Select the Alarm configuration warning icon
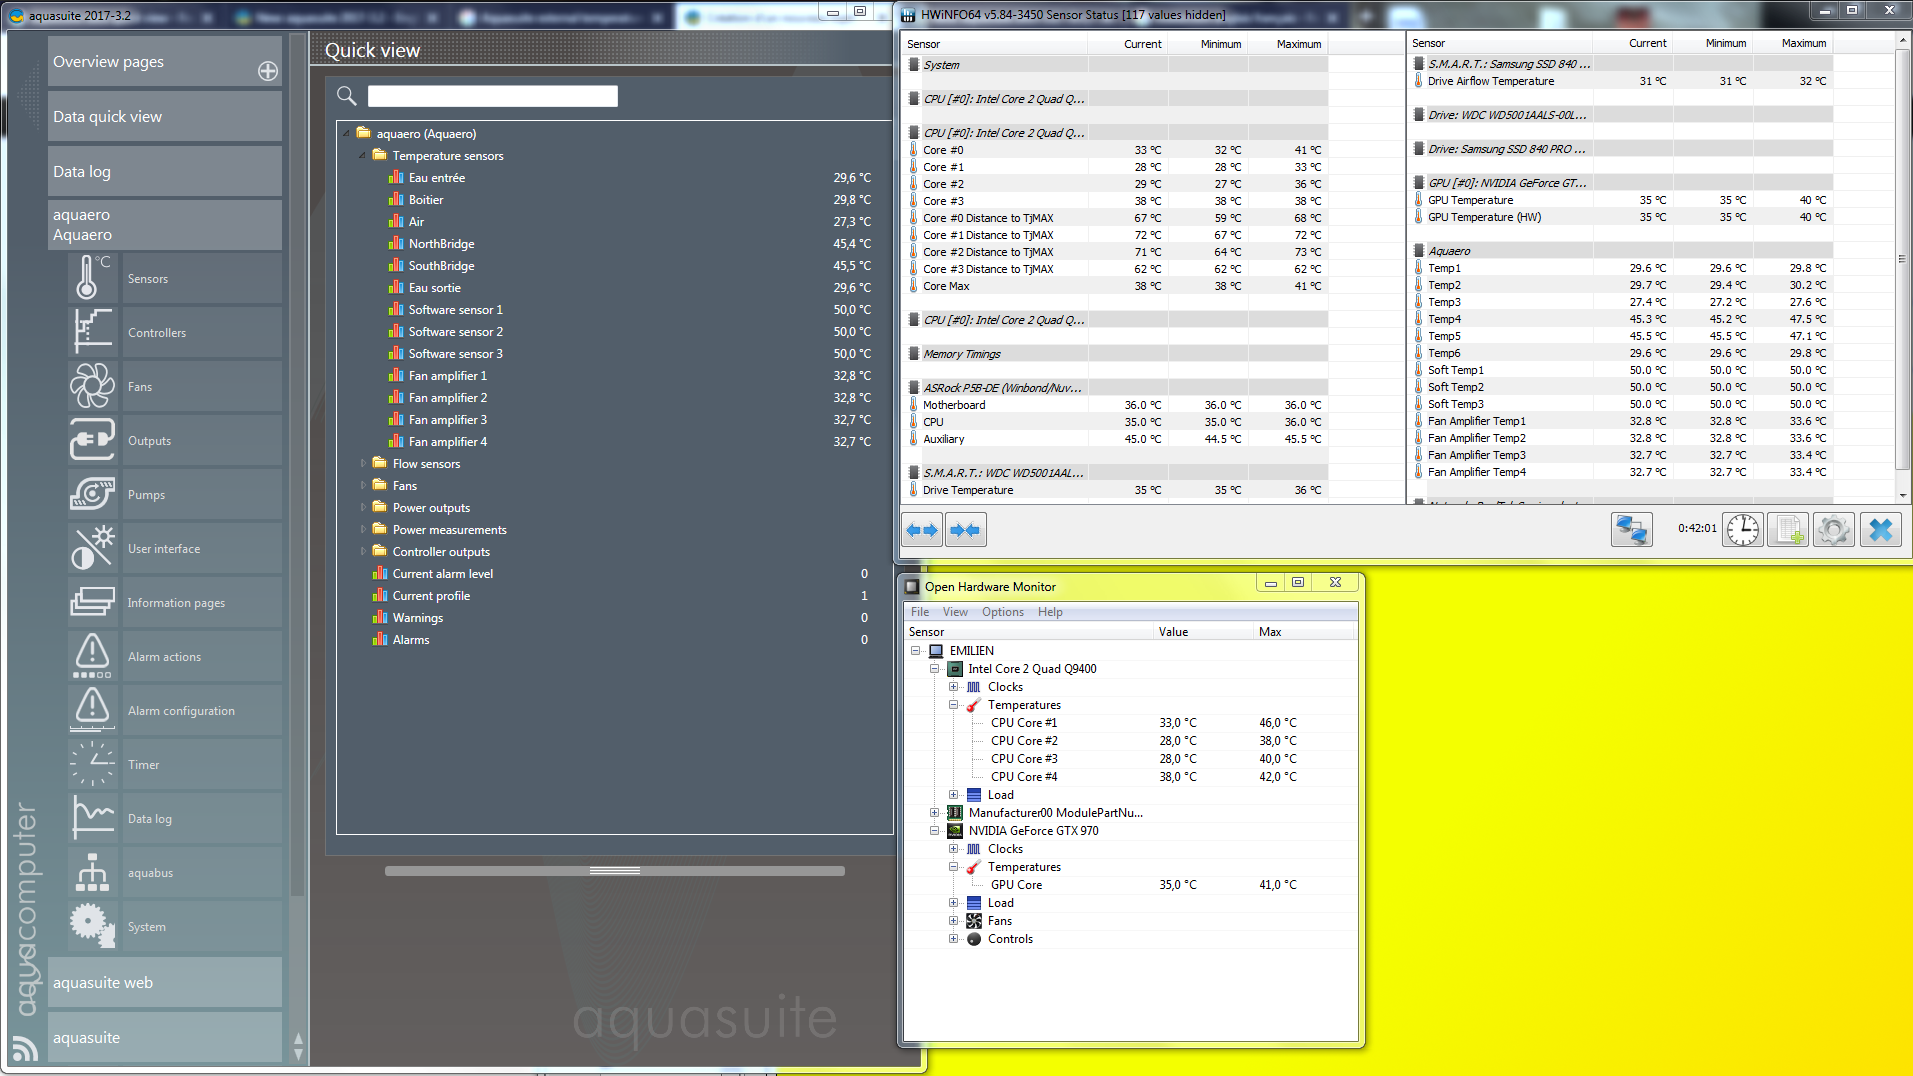The width and height of the screenshot is (1913, 1076). [92, 710]
